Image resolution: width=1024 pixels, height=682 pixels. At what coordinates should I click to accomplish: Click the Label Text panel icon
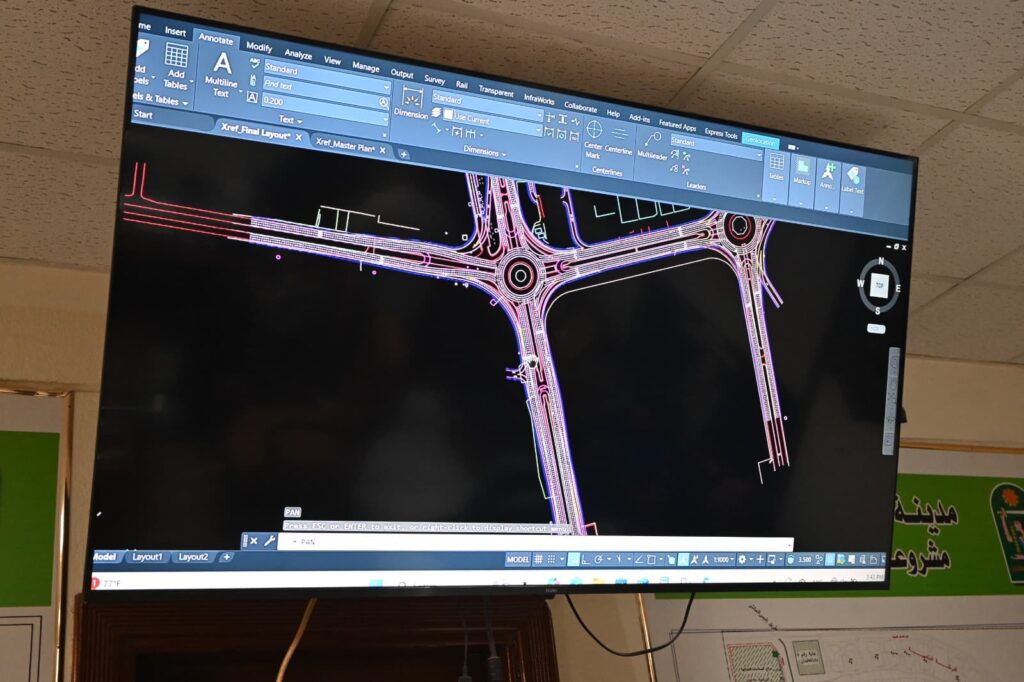point(853,182)
